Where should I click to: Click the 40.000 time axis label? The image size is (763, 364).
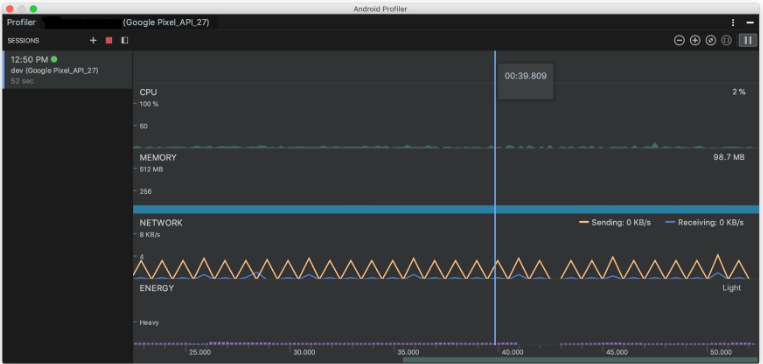point(512,352)
